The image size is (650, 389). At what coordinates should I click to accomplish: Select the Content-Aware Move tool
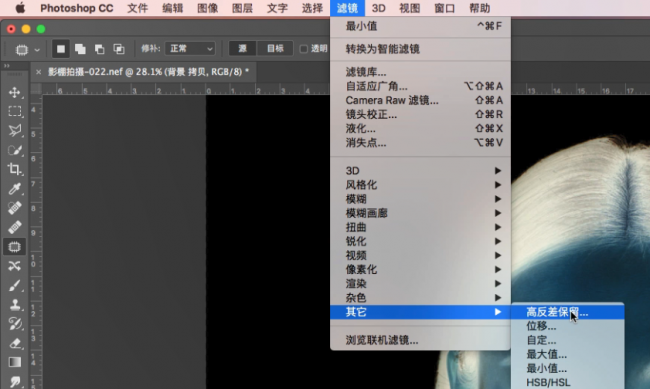click(15, 266)
